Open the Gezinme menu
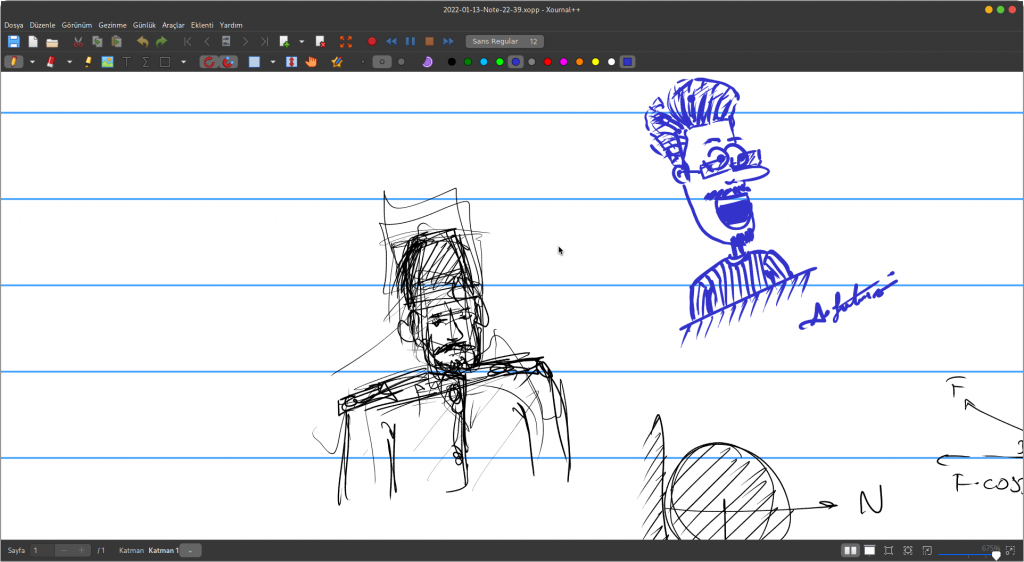1024x562 pixels. pyautogui.click(x=112, y=25)
